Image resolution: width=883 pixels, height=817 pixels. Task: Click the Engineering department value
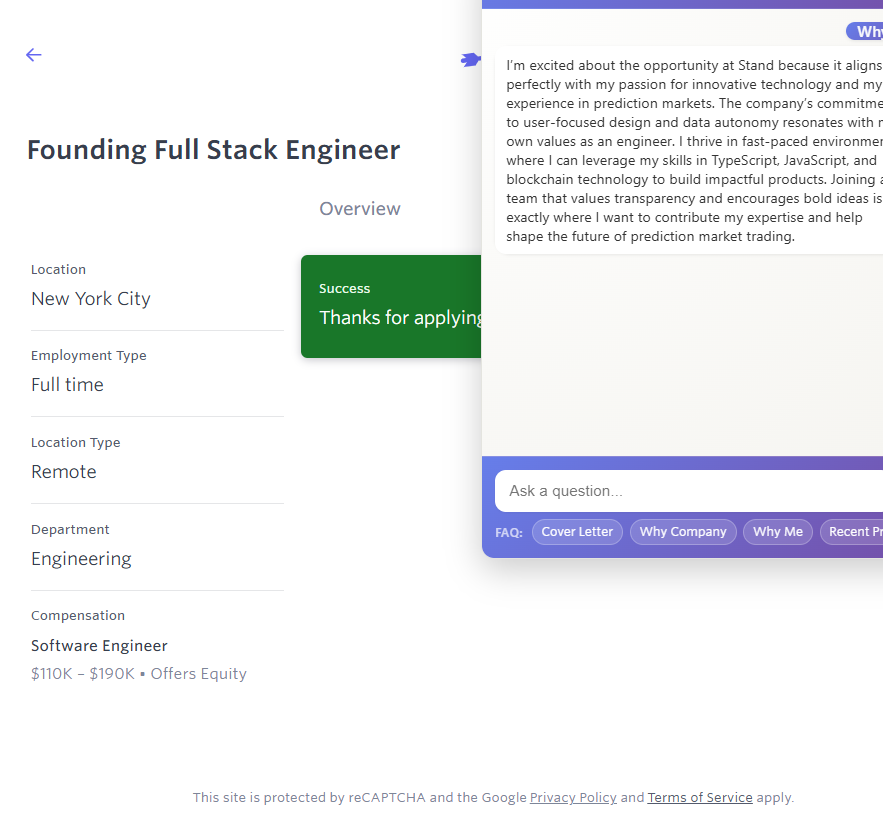[x=81, y=559]
